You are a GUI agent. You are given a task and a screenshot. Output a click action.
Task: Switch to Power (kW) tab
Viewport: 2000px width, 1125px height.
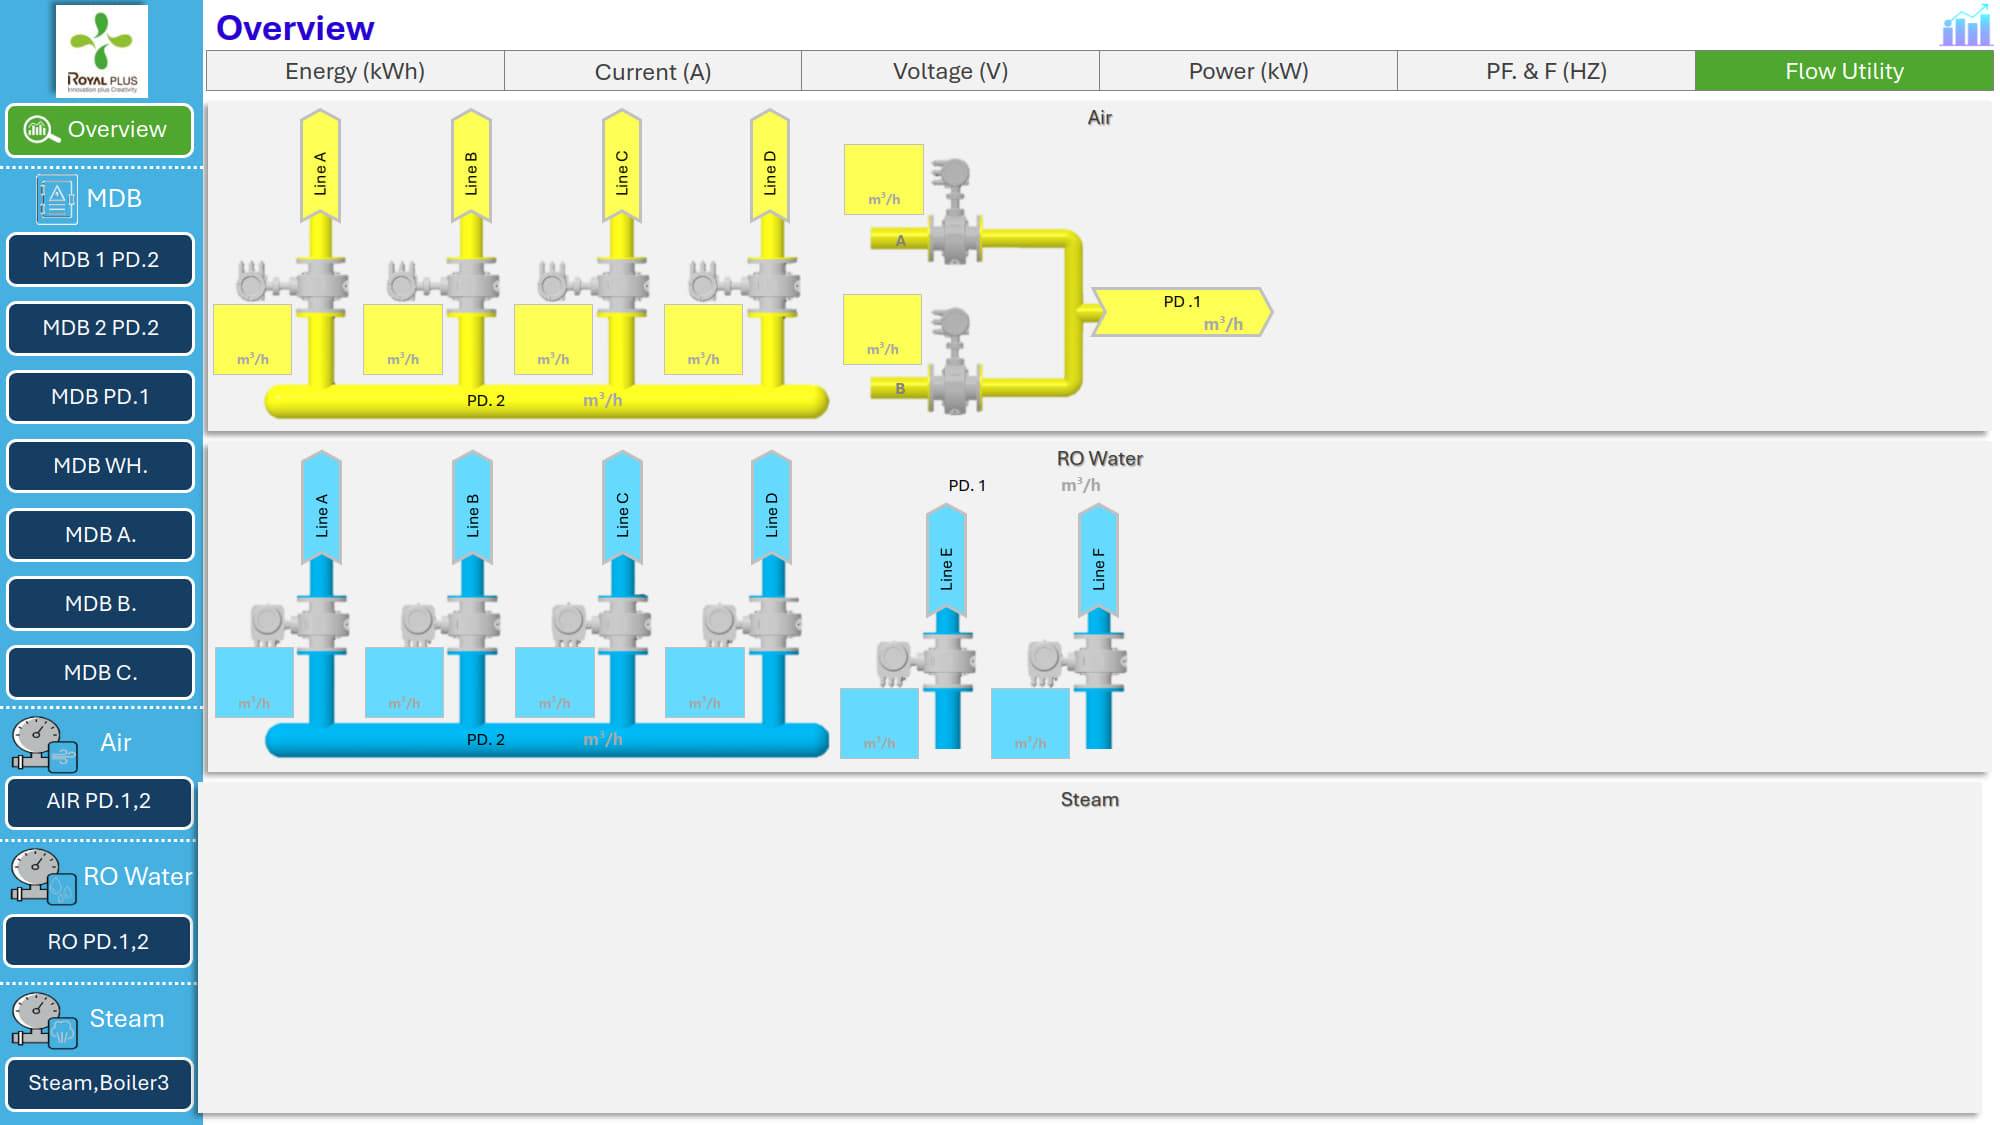[1248, 71]
